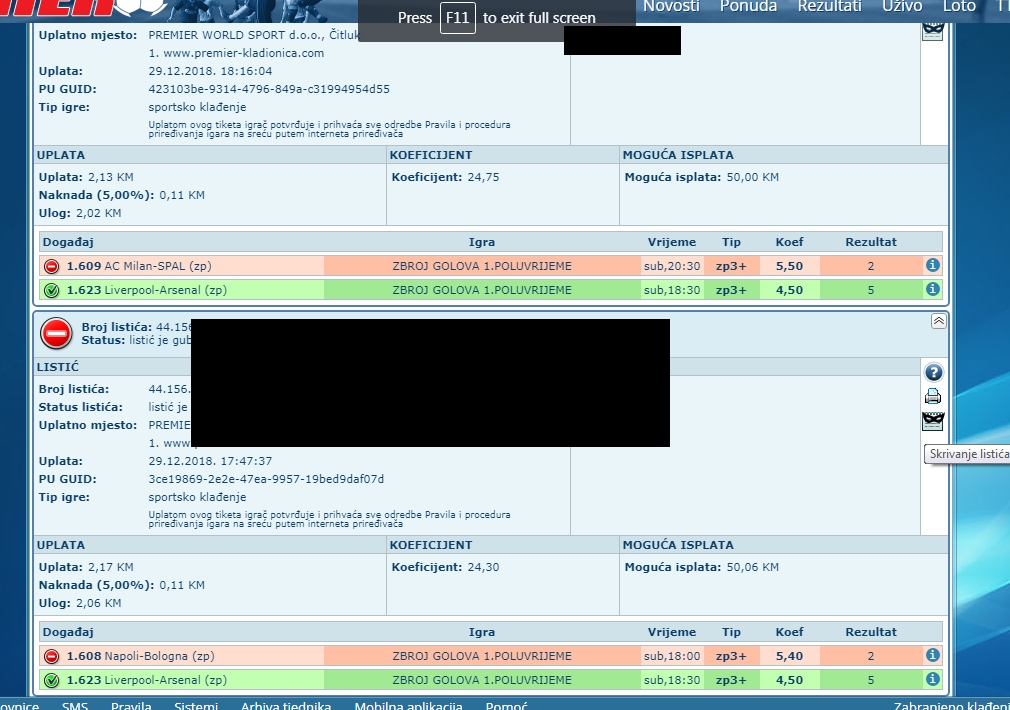Click Događaj column header above Napoli-Bologna row

[68, 632]
